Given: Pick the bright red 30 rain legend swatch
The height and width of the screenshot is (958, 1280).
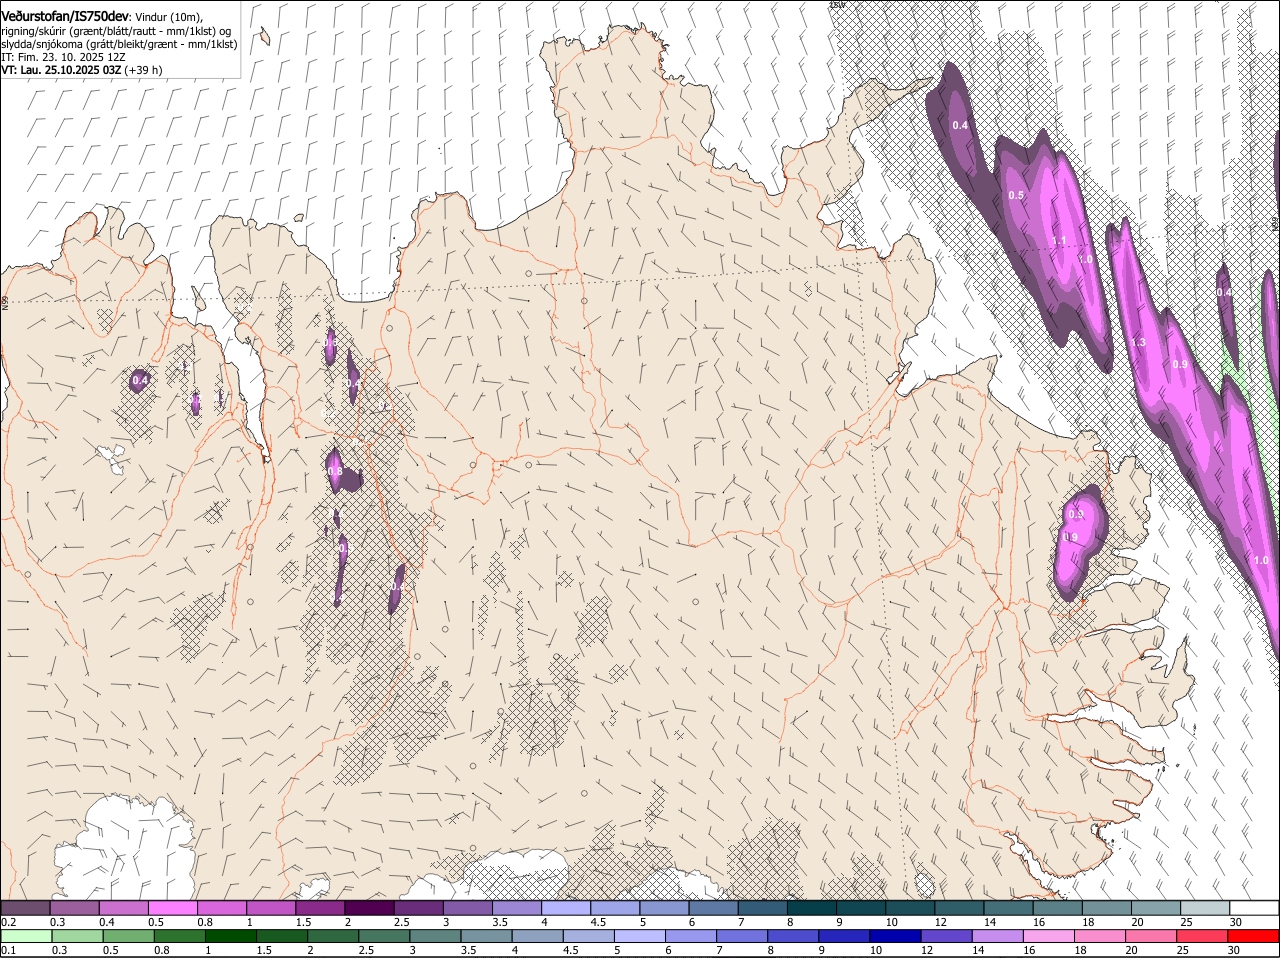Looking at the screenshot, I should 1253,936.
